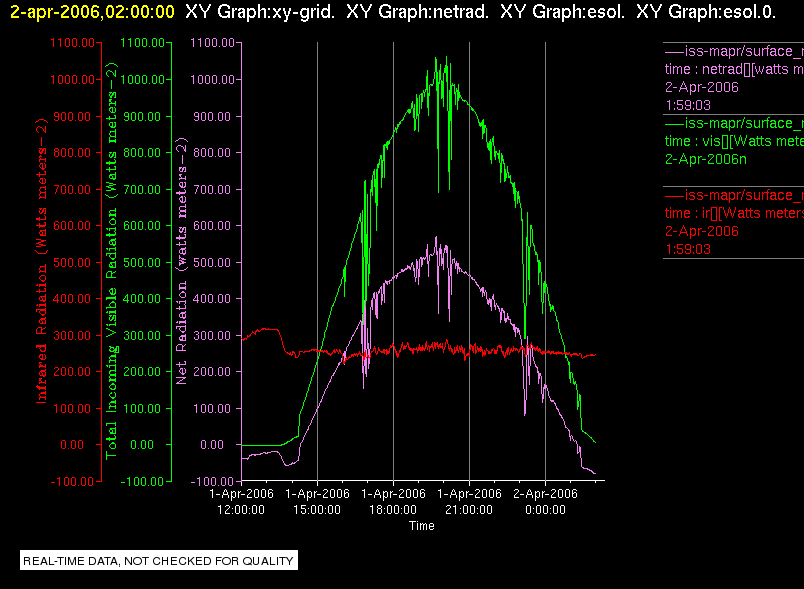Click the 1-Apr-2006 12:00:00 tick label
Image resolution: width=804 pixels, height=589 pixels.
(x=241, y=502)
